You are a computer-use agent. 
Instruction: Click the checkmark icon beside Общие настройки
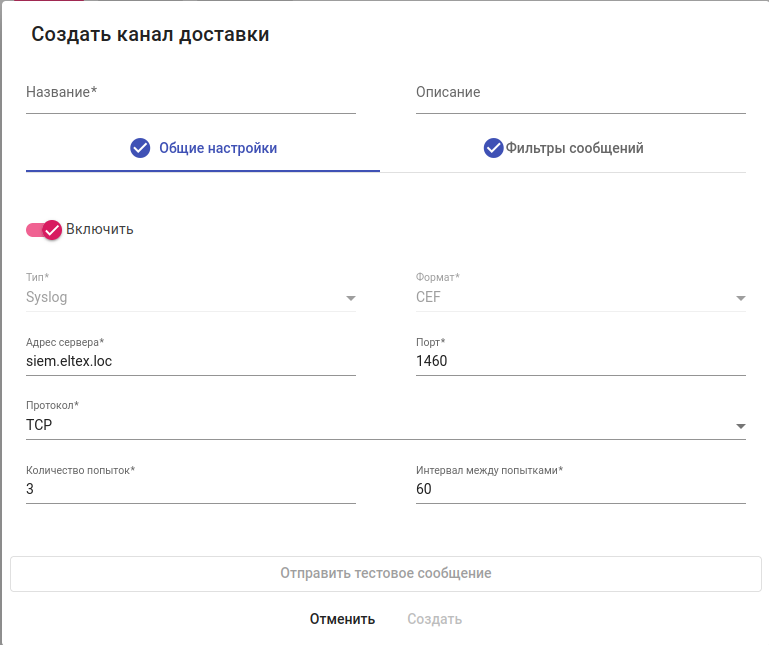(x=140, y=148)
